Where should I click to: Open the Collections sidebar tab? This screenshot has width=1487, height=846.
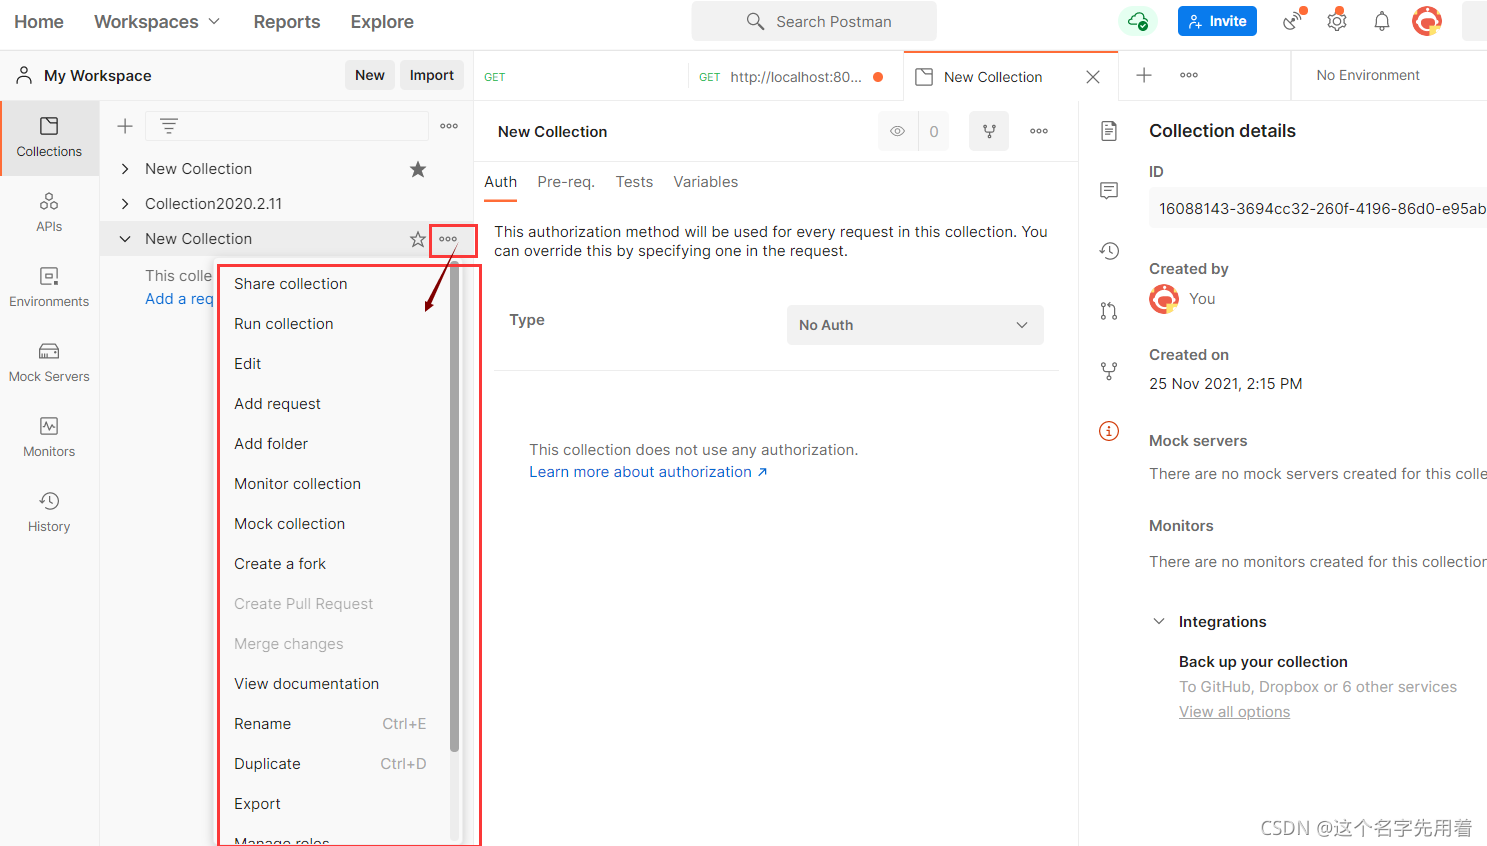point(49,138)
